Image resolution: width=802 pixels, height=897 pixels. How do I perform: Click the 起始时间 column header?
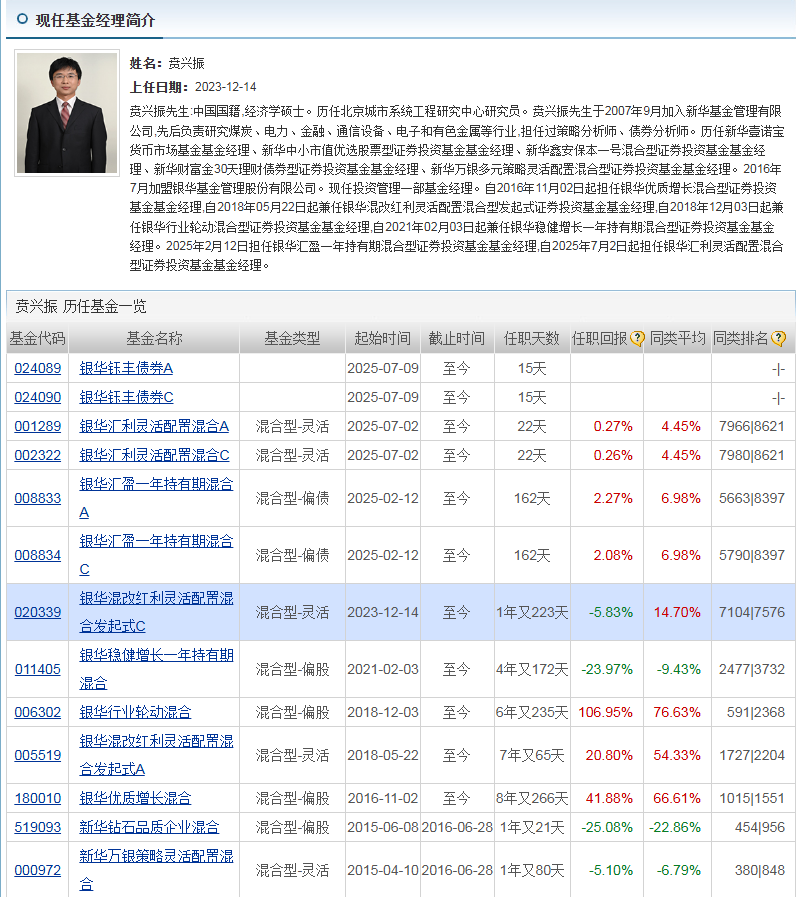(x=383, y=339)
